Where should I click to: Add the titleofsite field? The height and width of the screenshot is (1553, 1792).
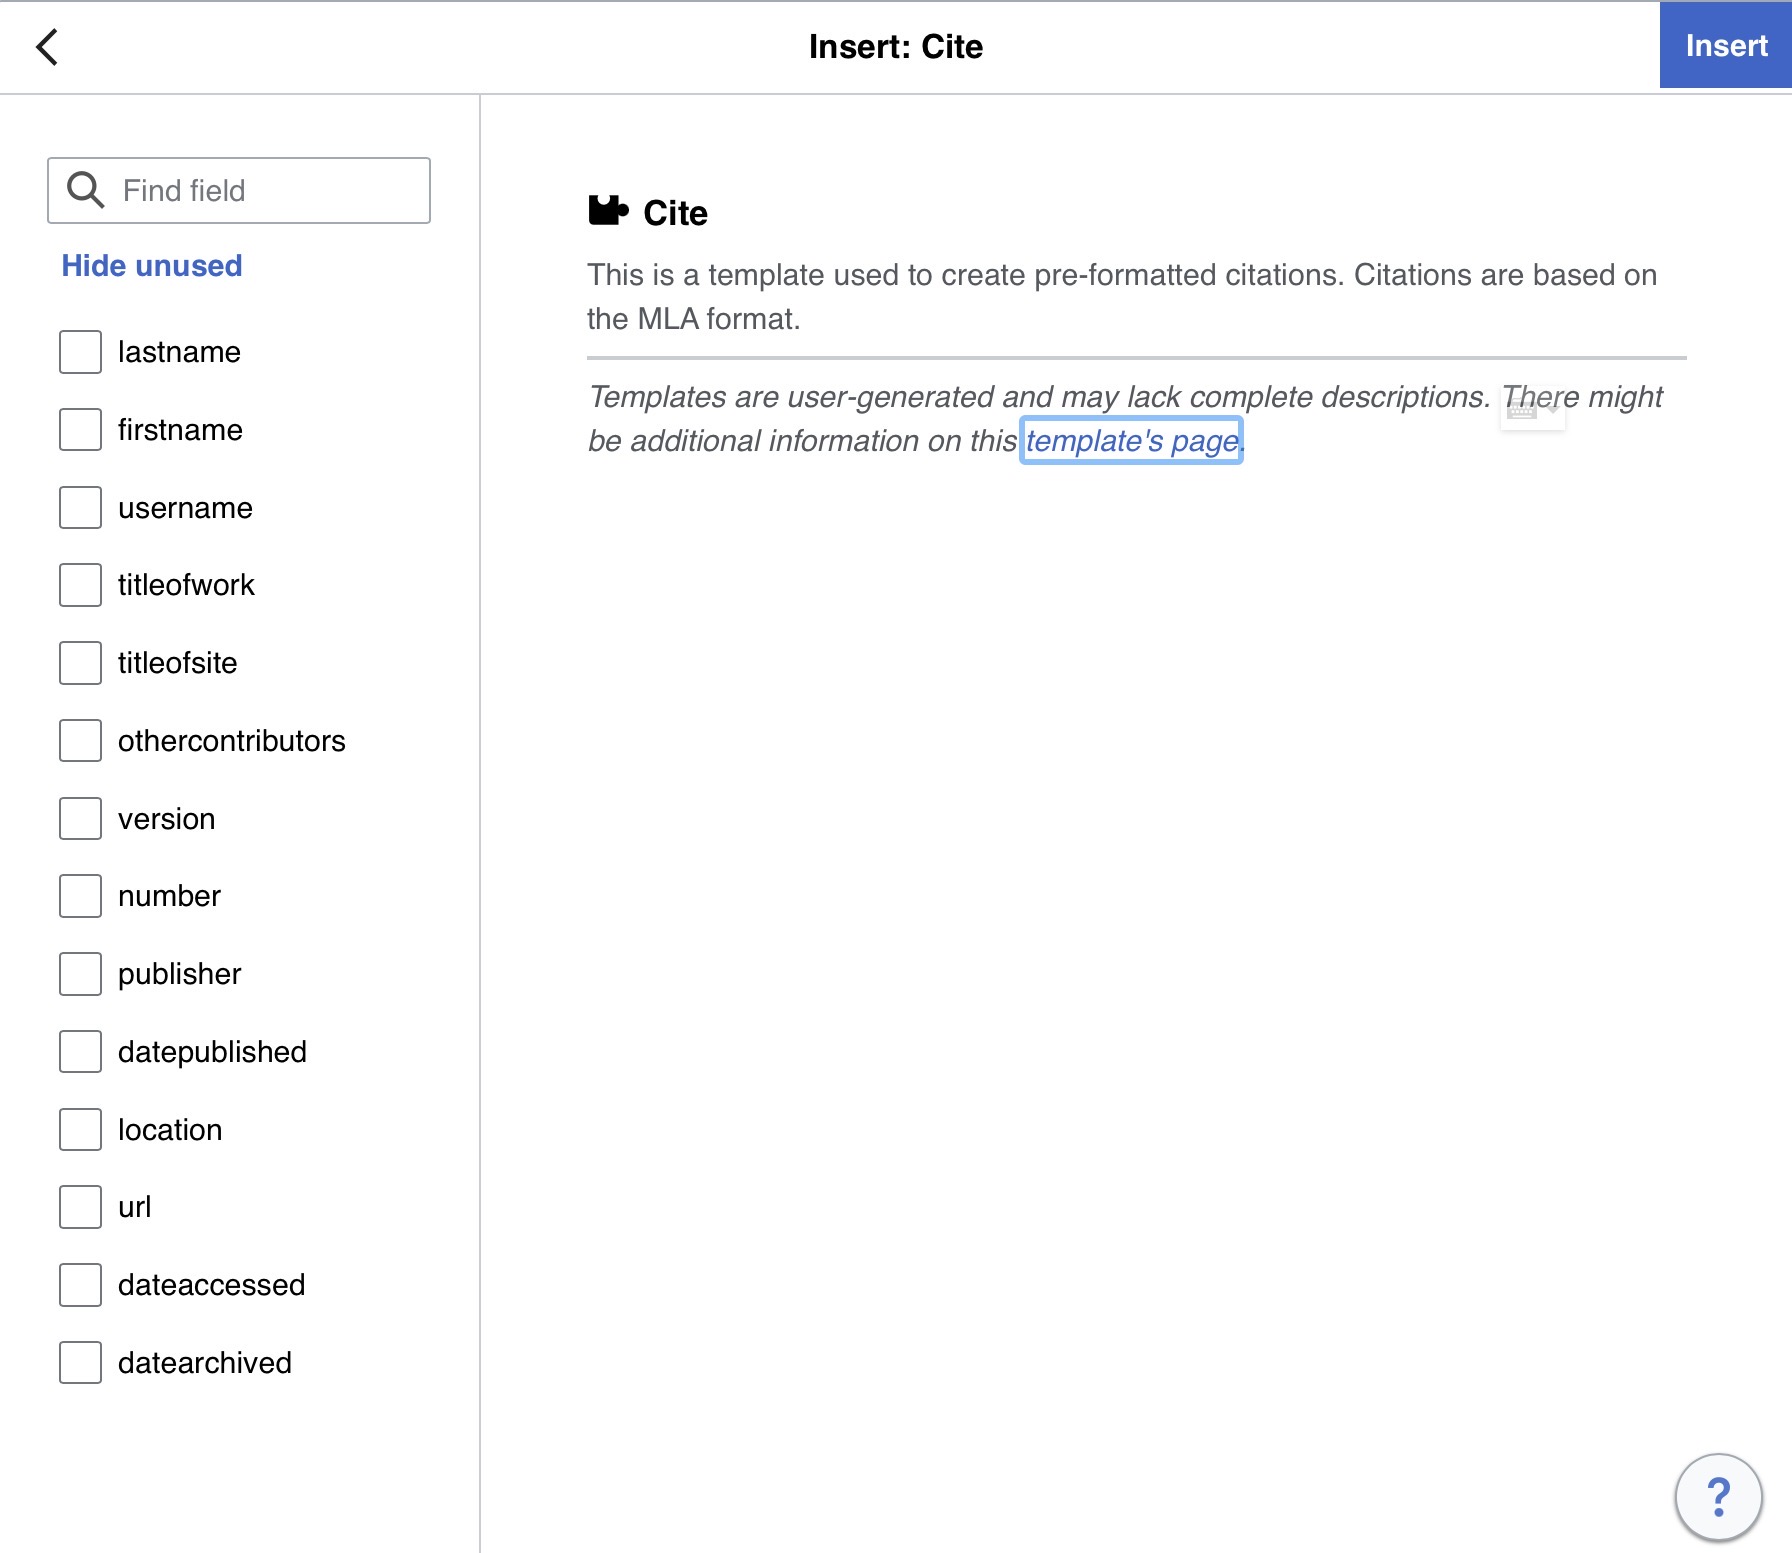(80, 663)
